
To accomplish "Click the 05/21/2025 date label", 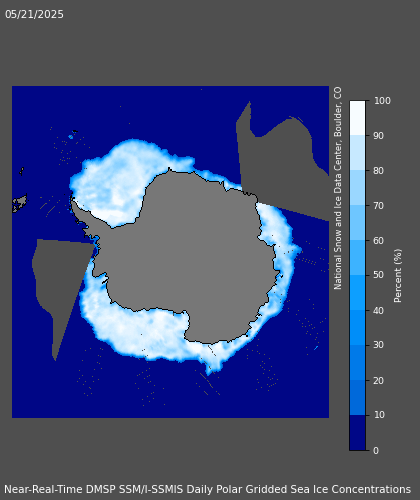I will coord(34,14).
